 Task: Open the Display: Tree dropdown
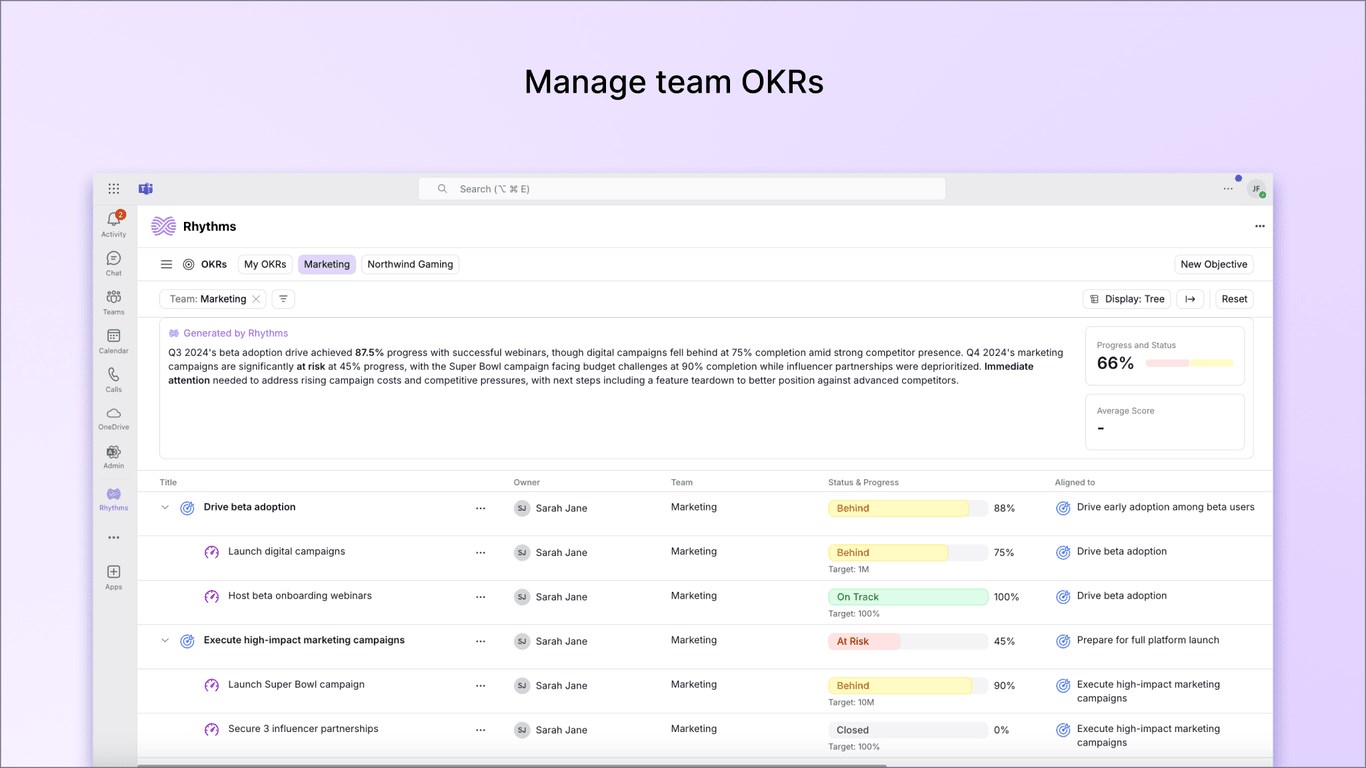click(x=1127, y=299)
